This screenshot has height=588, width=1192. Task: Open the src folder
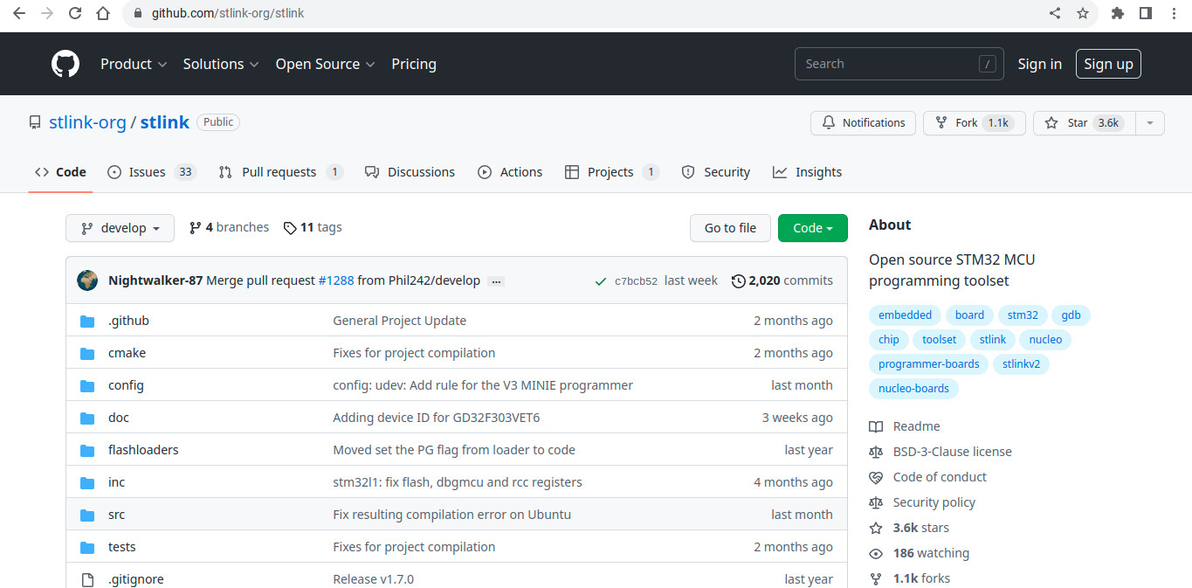116,515
